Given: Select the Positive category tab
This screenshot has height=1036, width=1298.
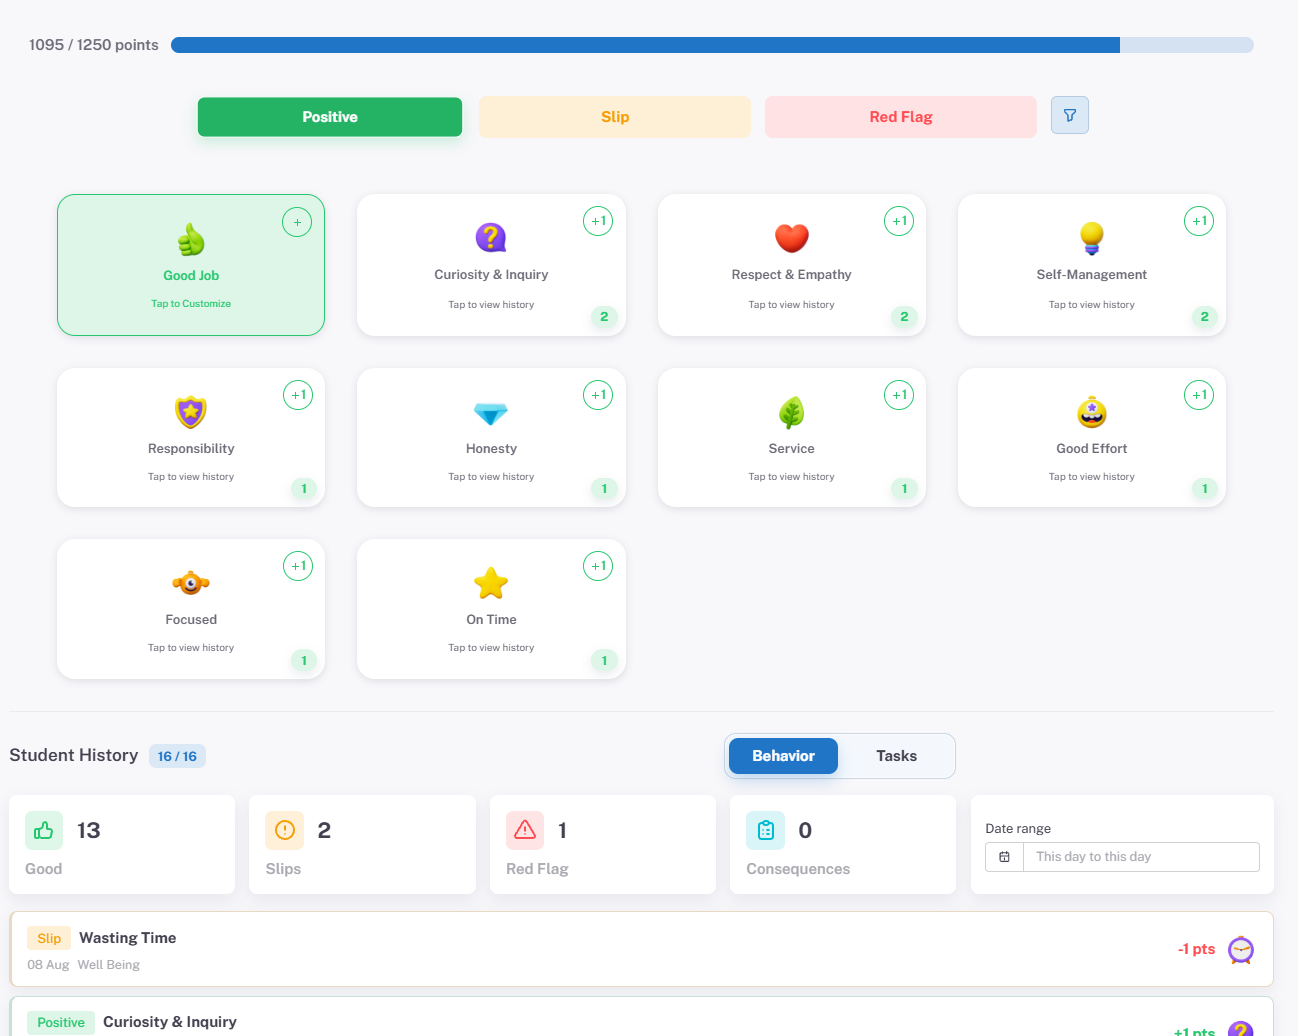Looking at the screenshot, I should (330, 117).
